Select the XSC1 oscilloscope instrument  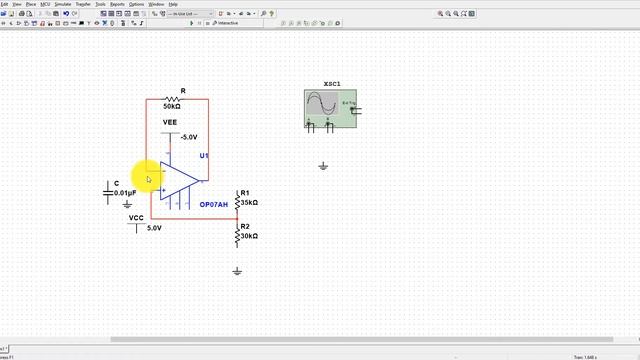click(331, 109)
